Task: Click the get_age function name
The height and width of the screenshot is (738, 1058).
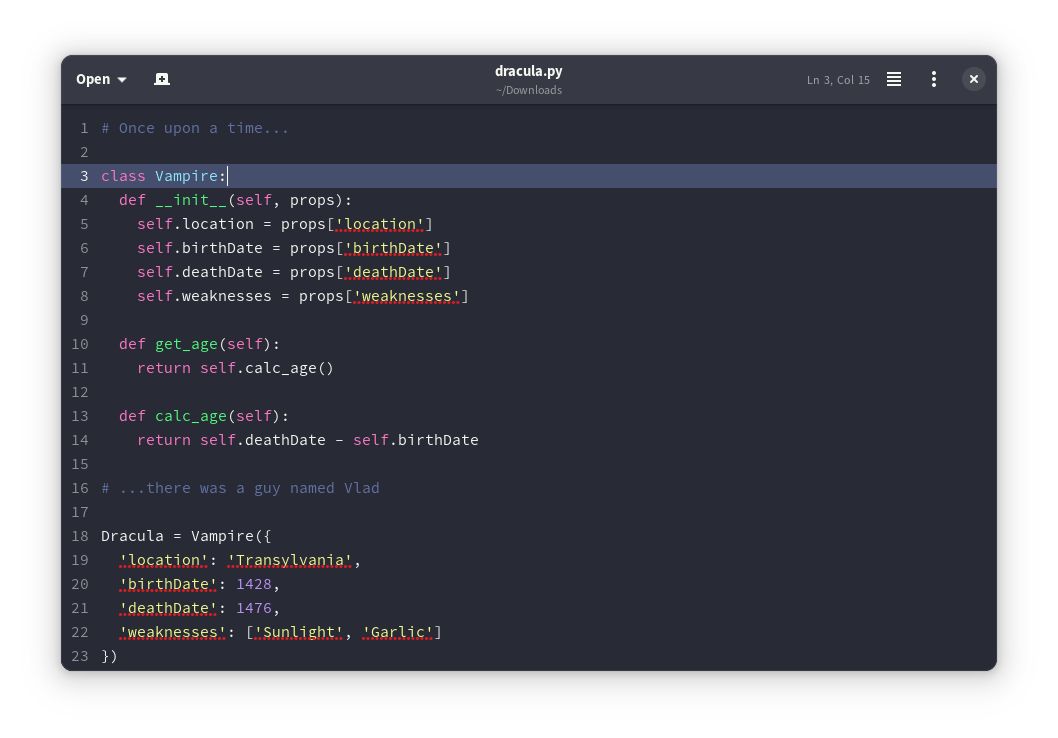Action: click(186, 344)
